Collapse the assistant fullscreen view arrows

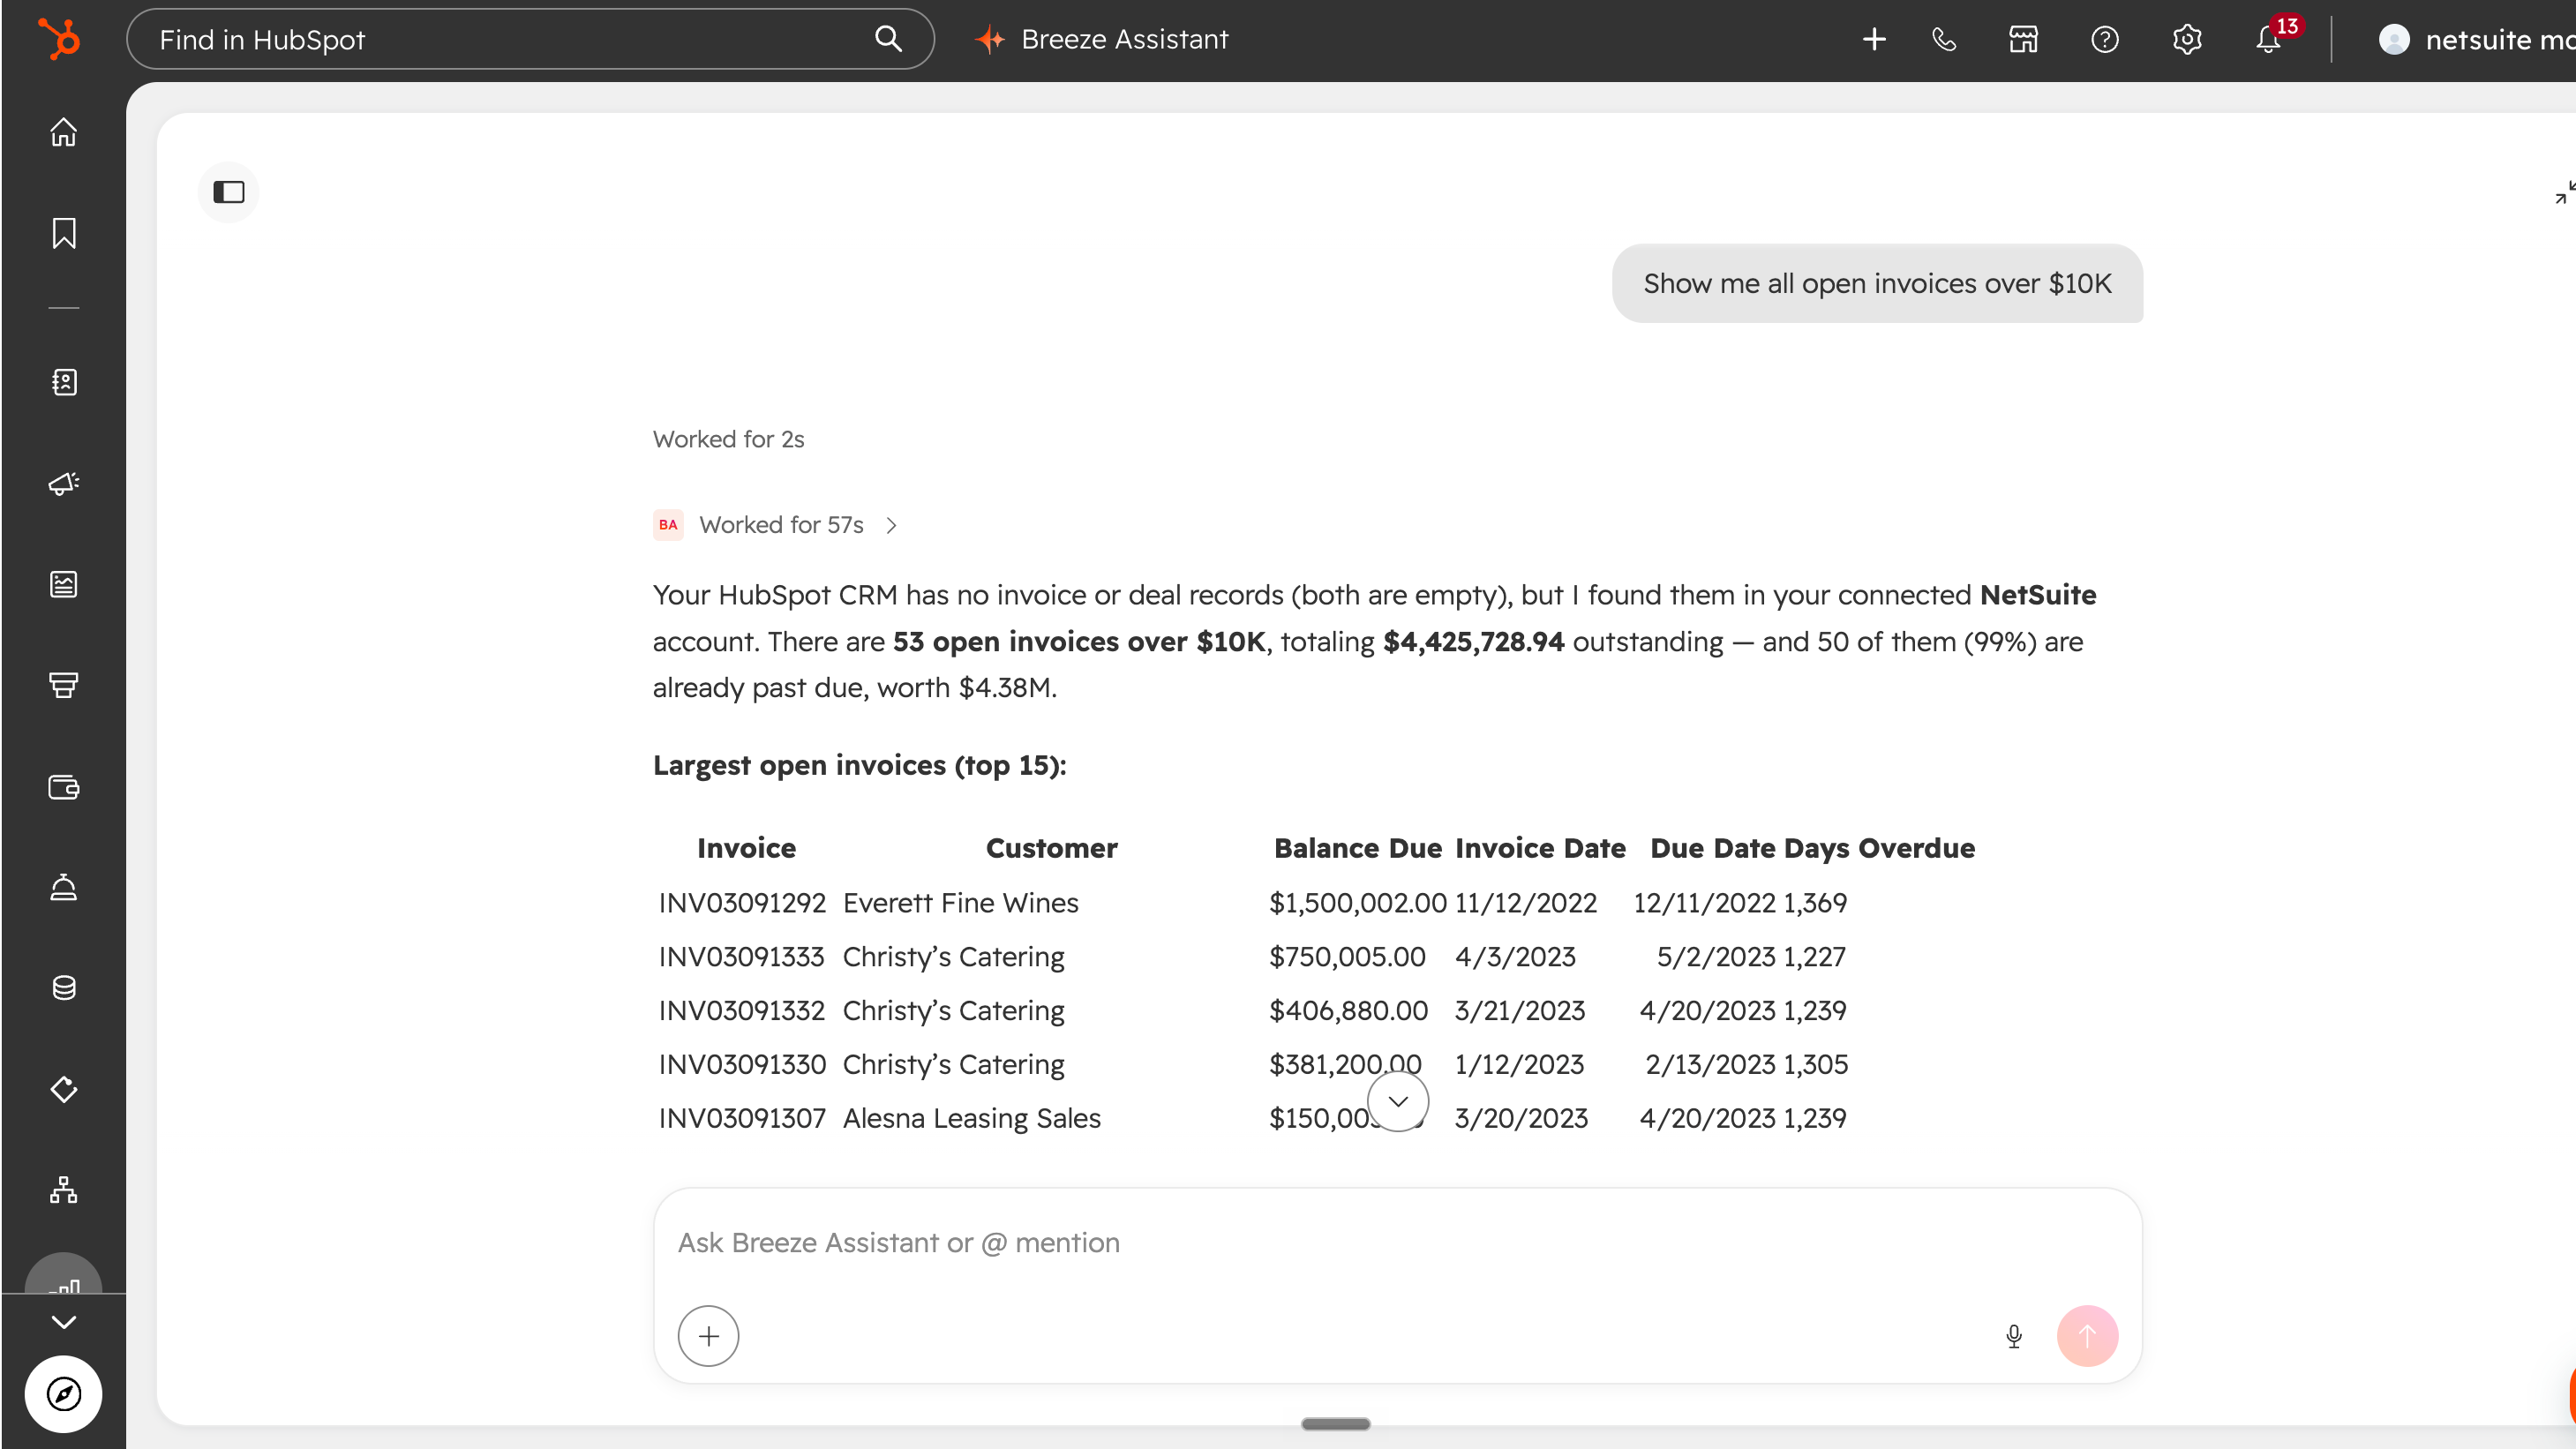[x=2565, y=192]
